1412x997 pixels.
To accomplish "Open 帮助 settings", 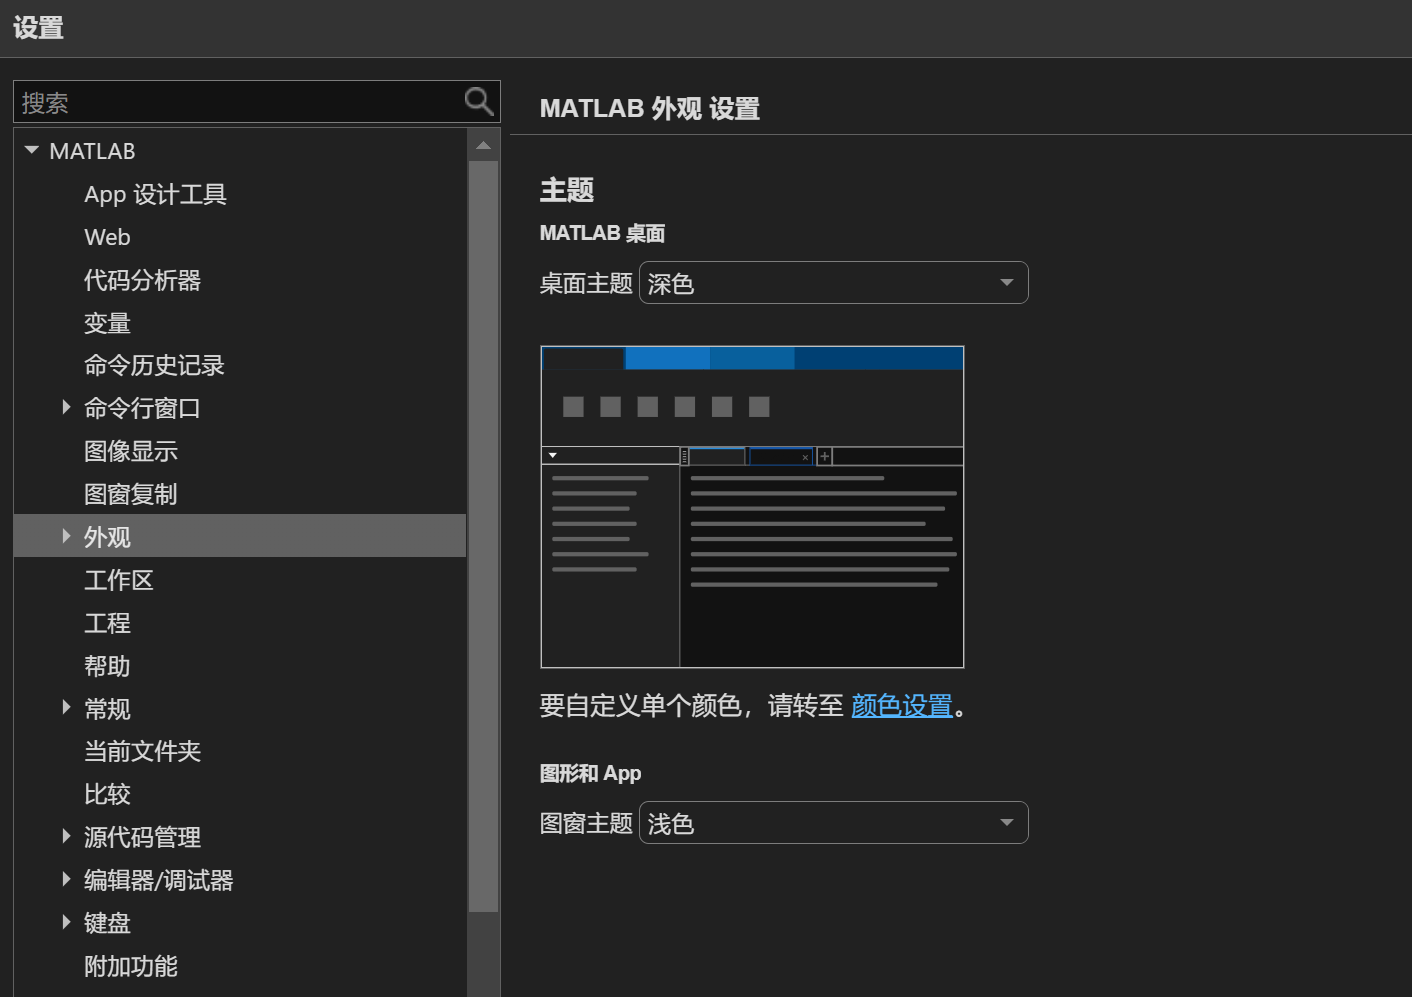I will point(107,666).
